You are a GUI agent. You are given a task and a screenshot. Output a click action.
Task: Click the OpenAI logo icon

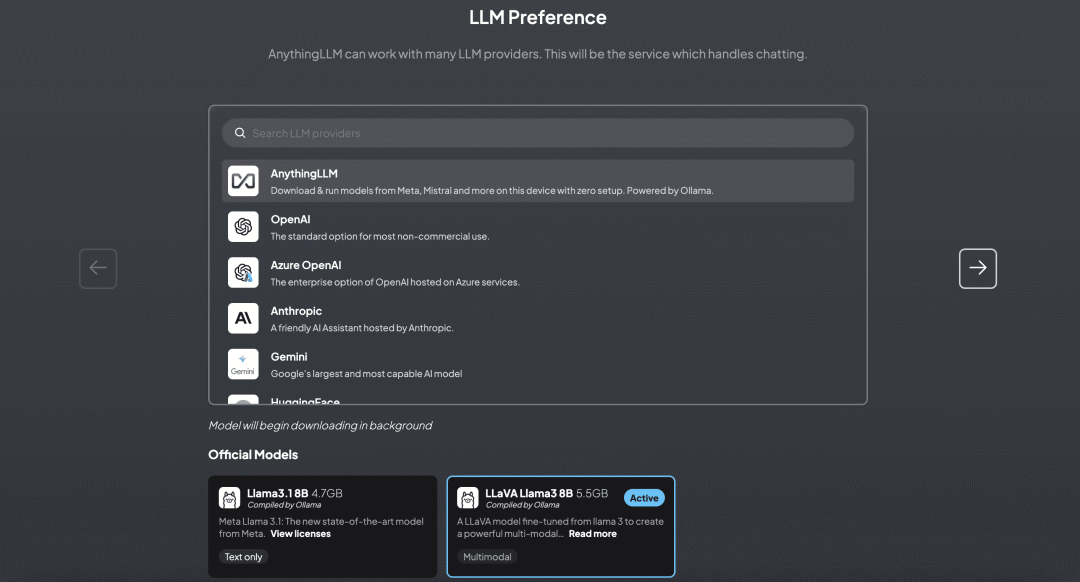tap(243, 227)
